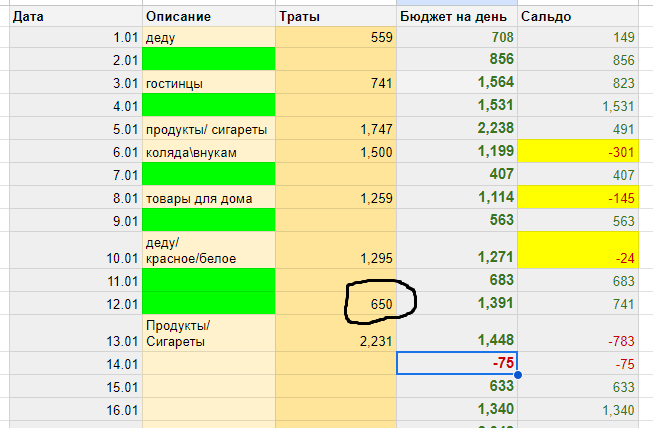
Task: Click the date cell 15.01
Action: (76, 386)
